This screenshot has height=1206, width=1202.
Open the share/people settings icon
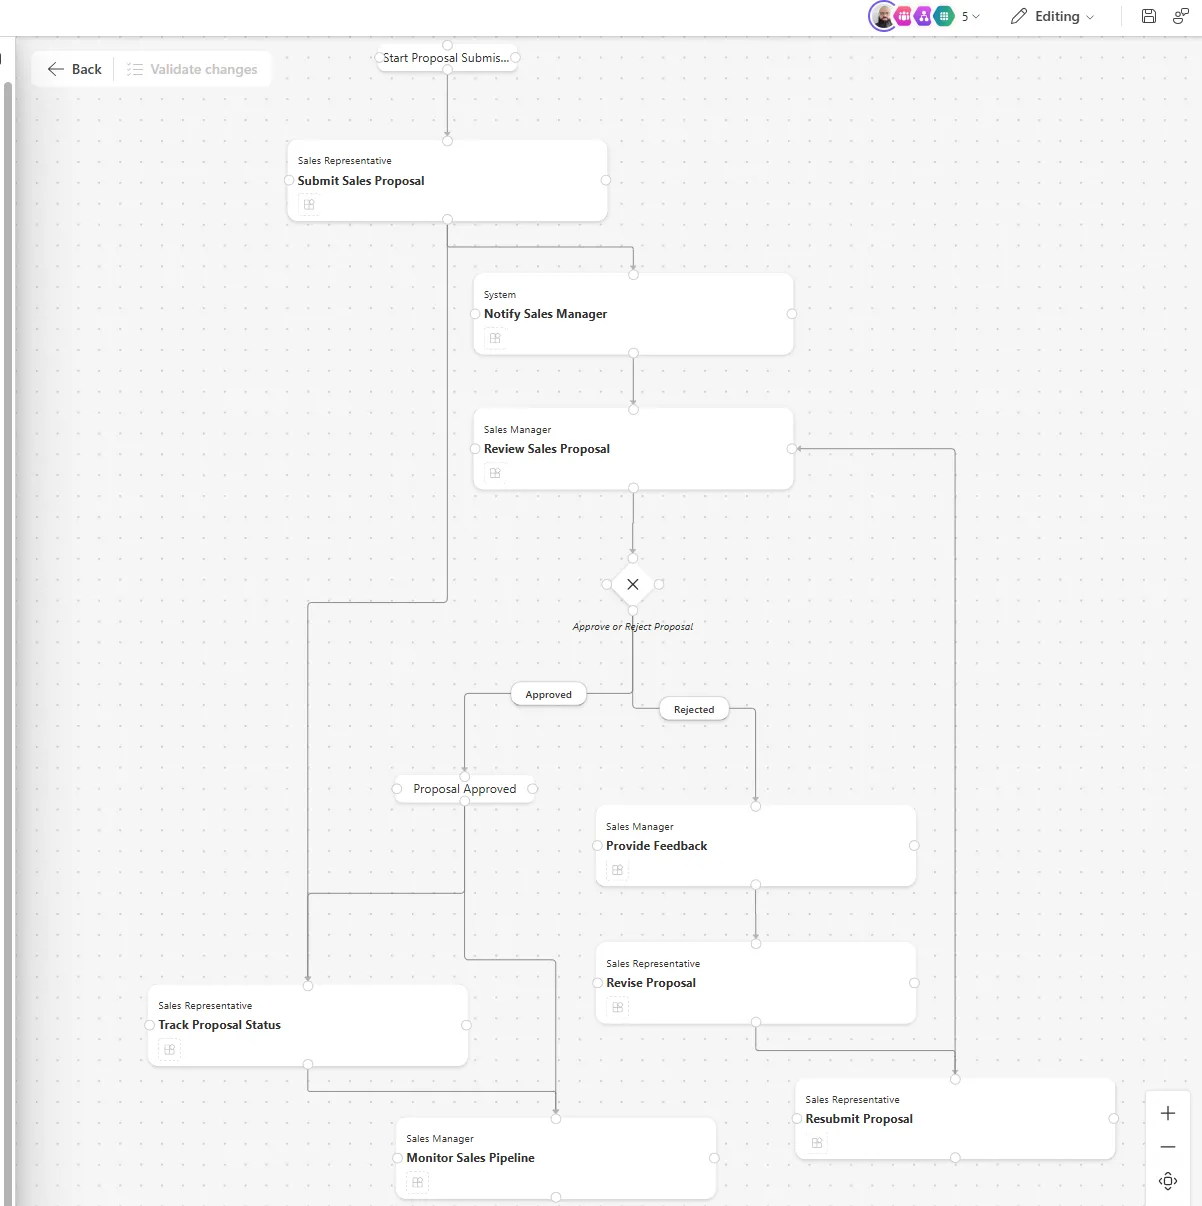(x=1180, y=16)
